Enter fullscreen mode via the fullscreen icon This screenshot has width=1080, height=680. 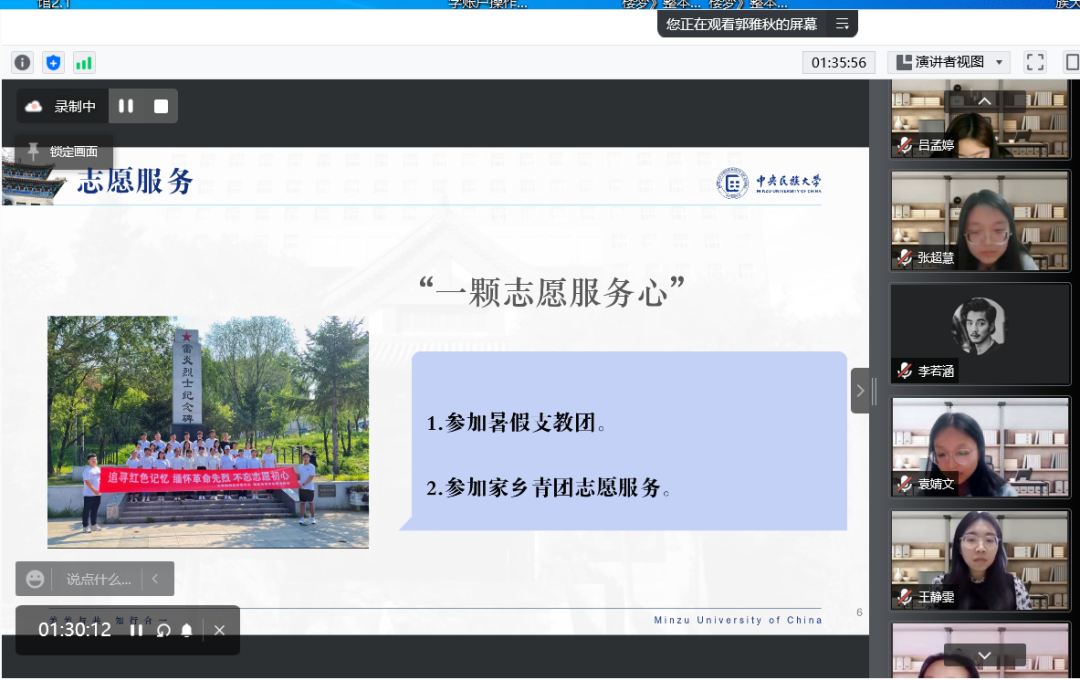click(1035, 62)
